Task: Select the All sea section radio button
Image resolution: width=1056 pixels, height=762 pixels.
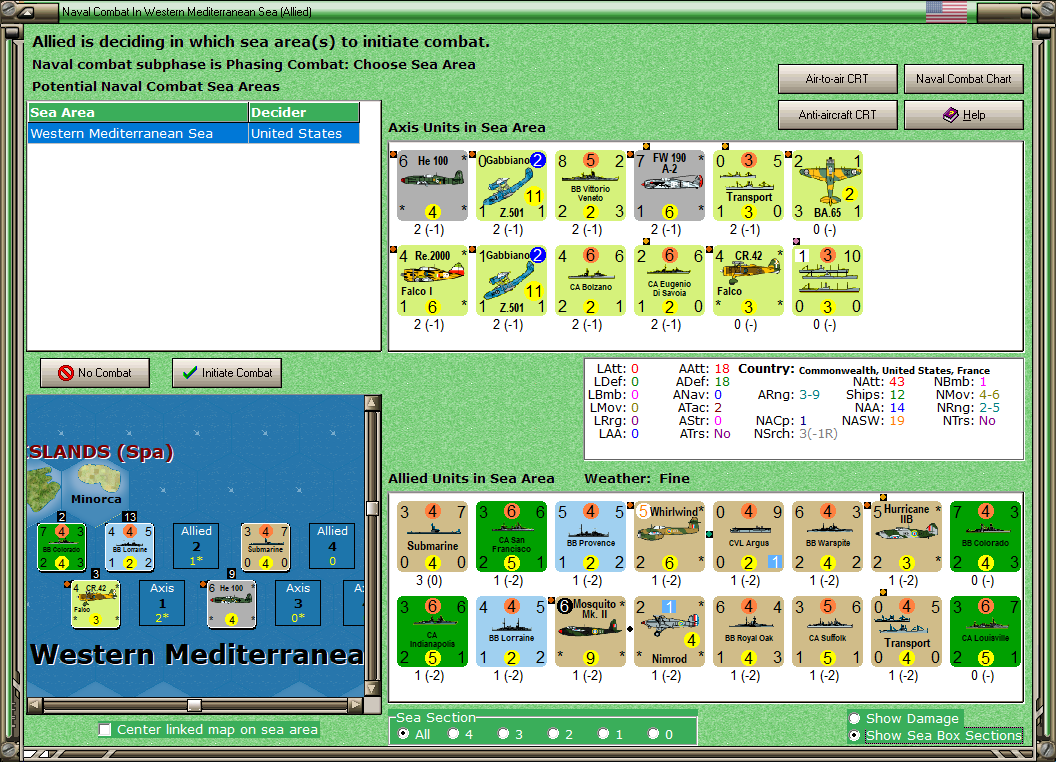Action: click(x=403, y=734)
